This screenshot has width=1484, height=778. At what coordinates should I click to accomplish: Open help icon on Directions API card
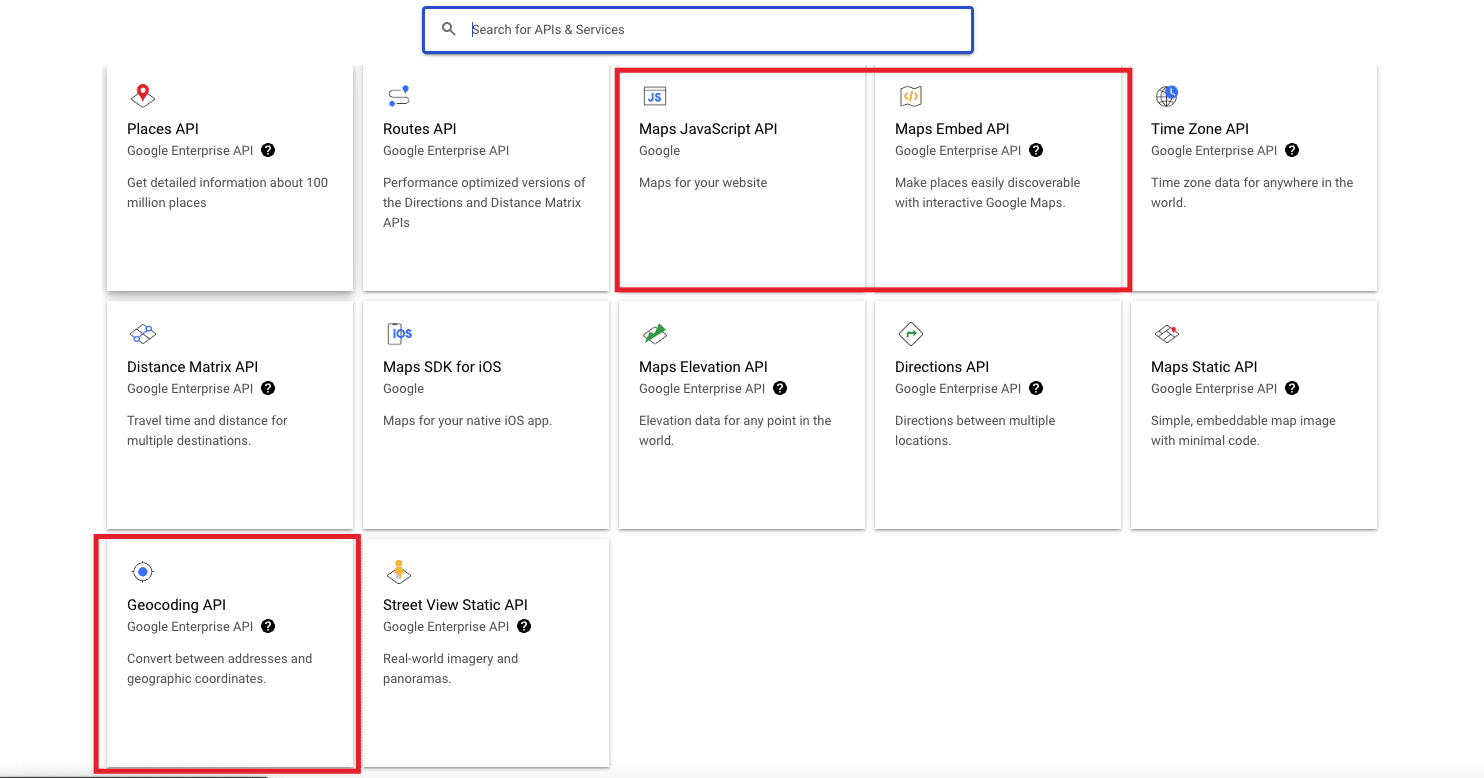coord(1036,388)
